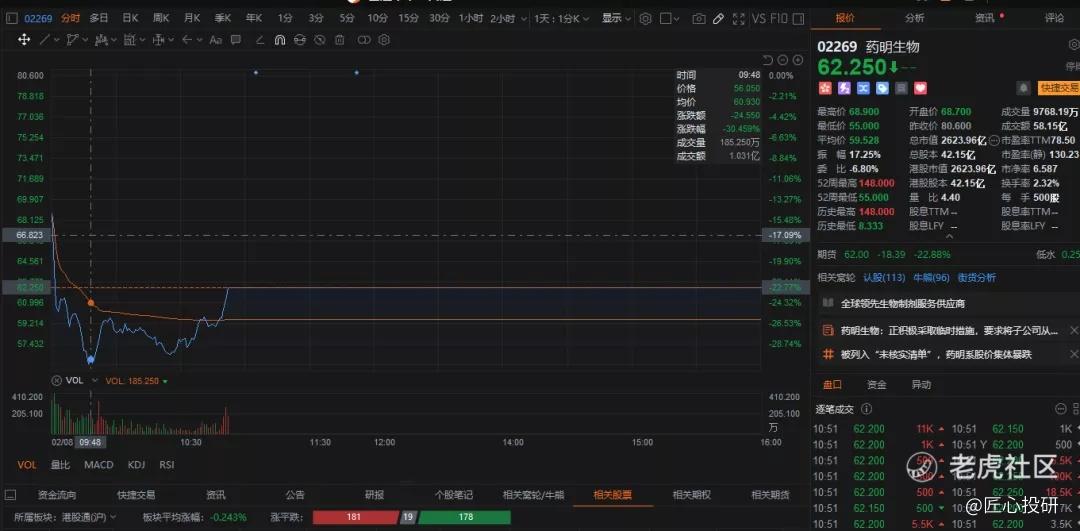Open chart settings gear next to 显示
Viewport: 1080px width, 531px height.
[x=645, y=19]
